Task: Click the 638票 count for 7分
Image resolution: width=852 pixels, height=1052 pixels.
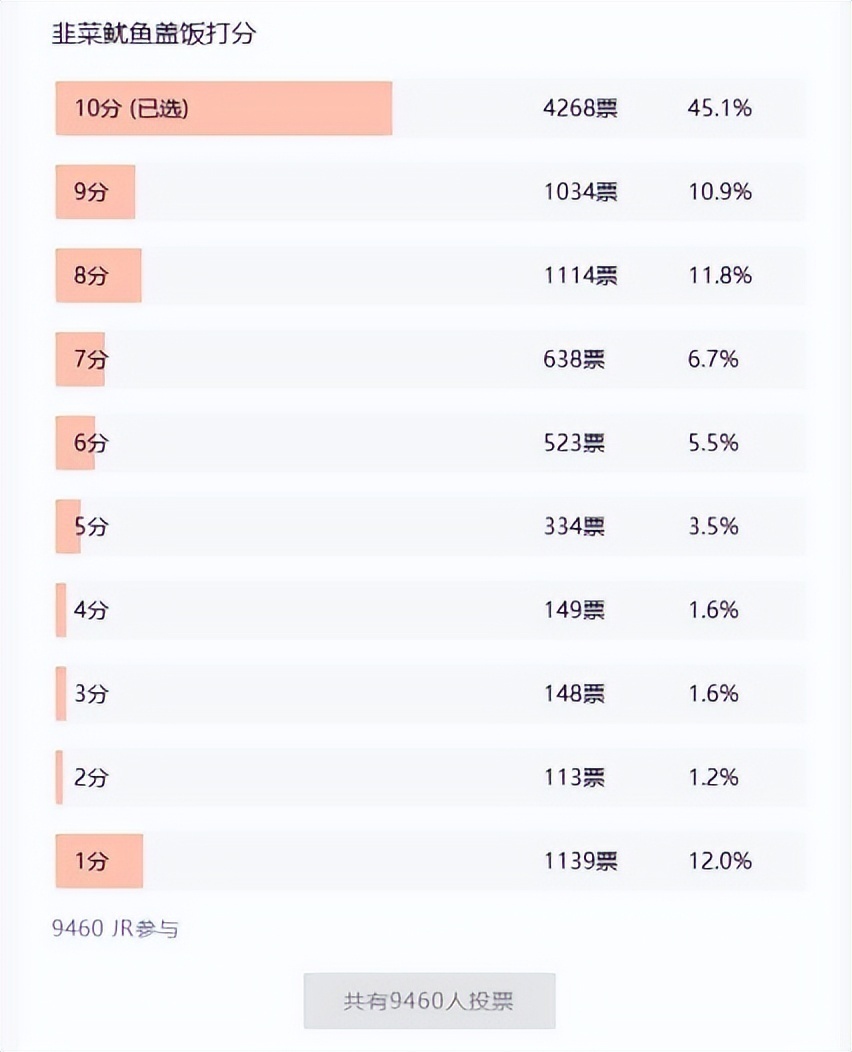Action: tap(574, 359)
